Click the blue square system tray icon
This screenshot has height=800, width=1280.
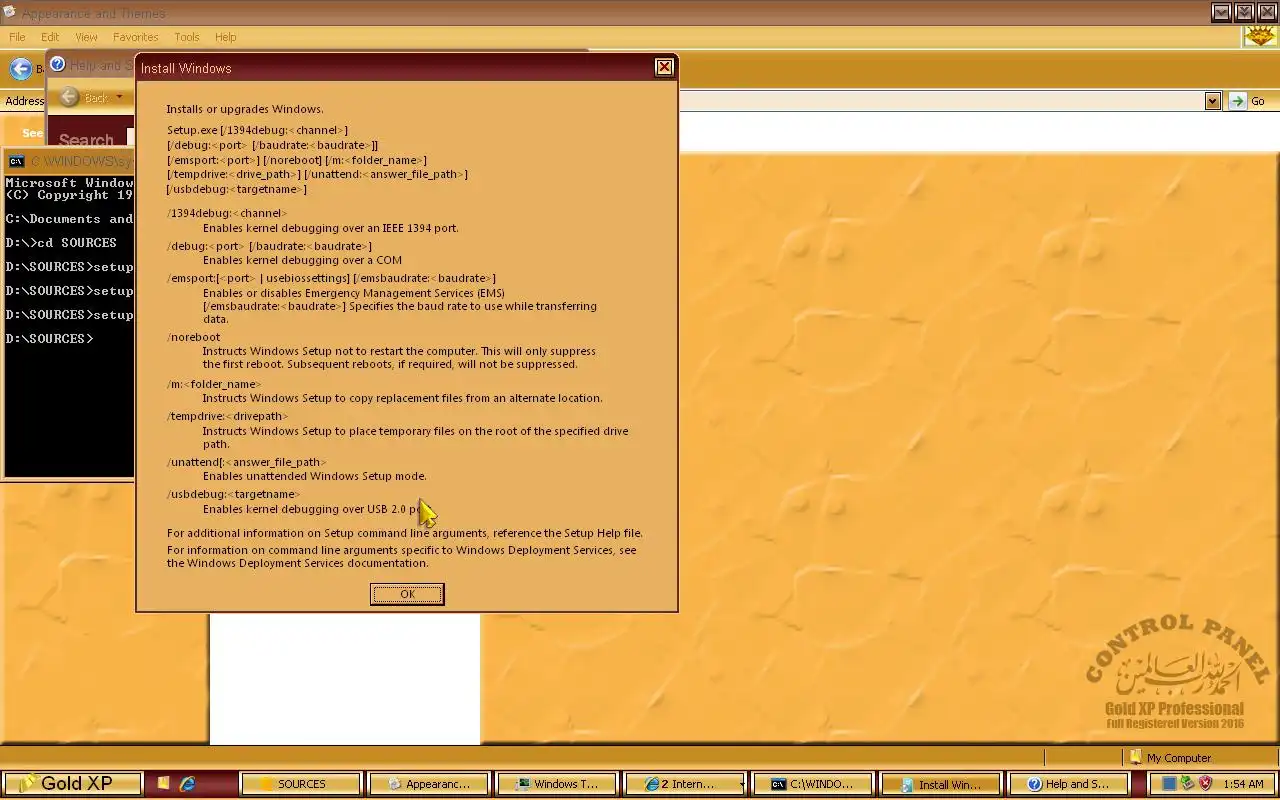[1169, 784]
